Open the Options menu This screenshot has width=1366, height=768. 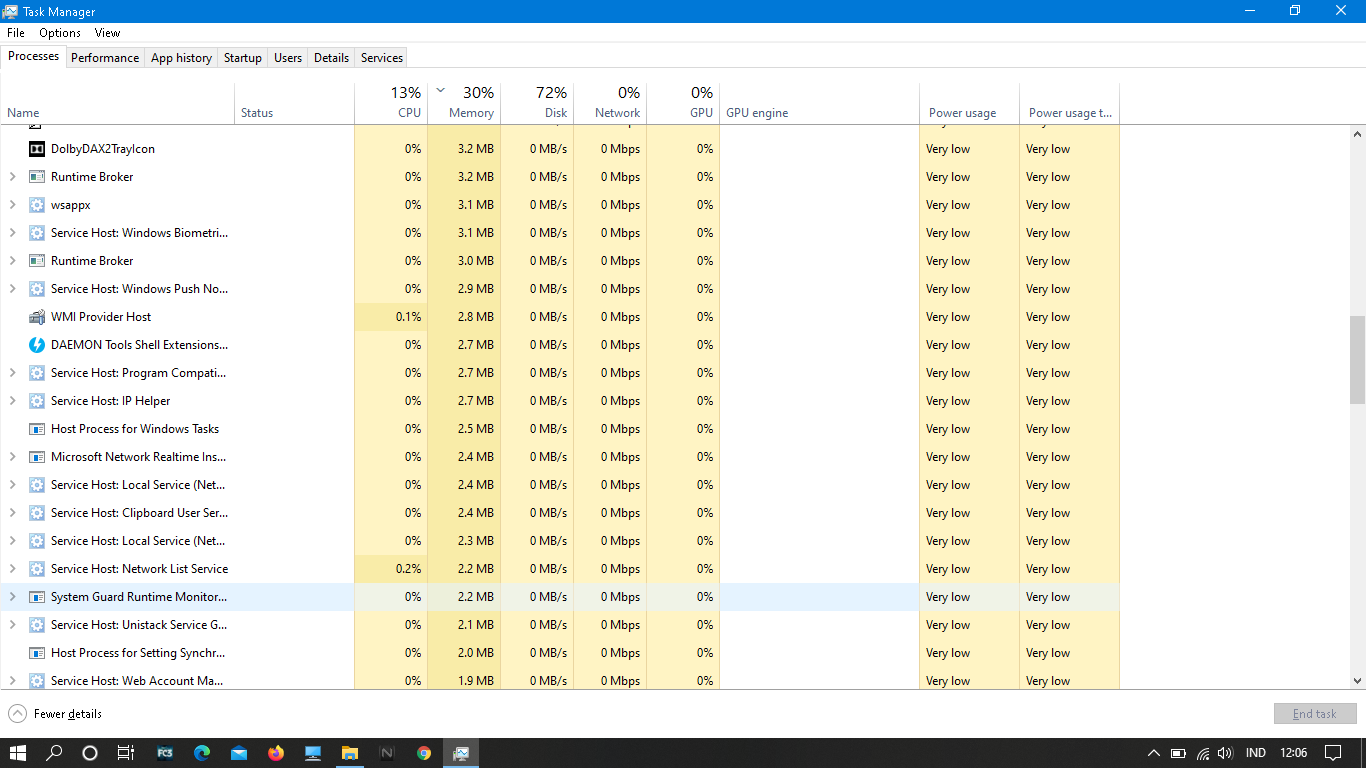60,33
